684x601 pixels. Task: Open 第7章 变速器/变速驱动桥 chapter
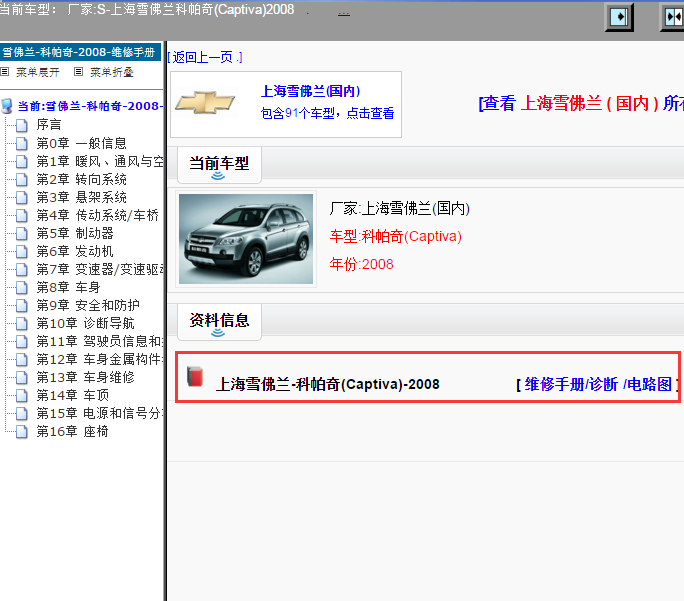click(99, 269)
